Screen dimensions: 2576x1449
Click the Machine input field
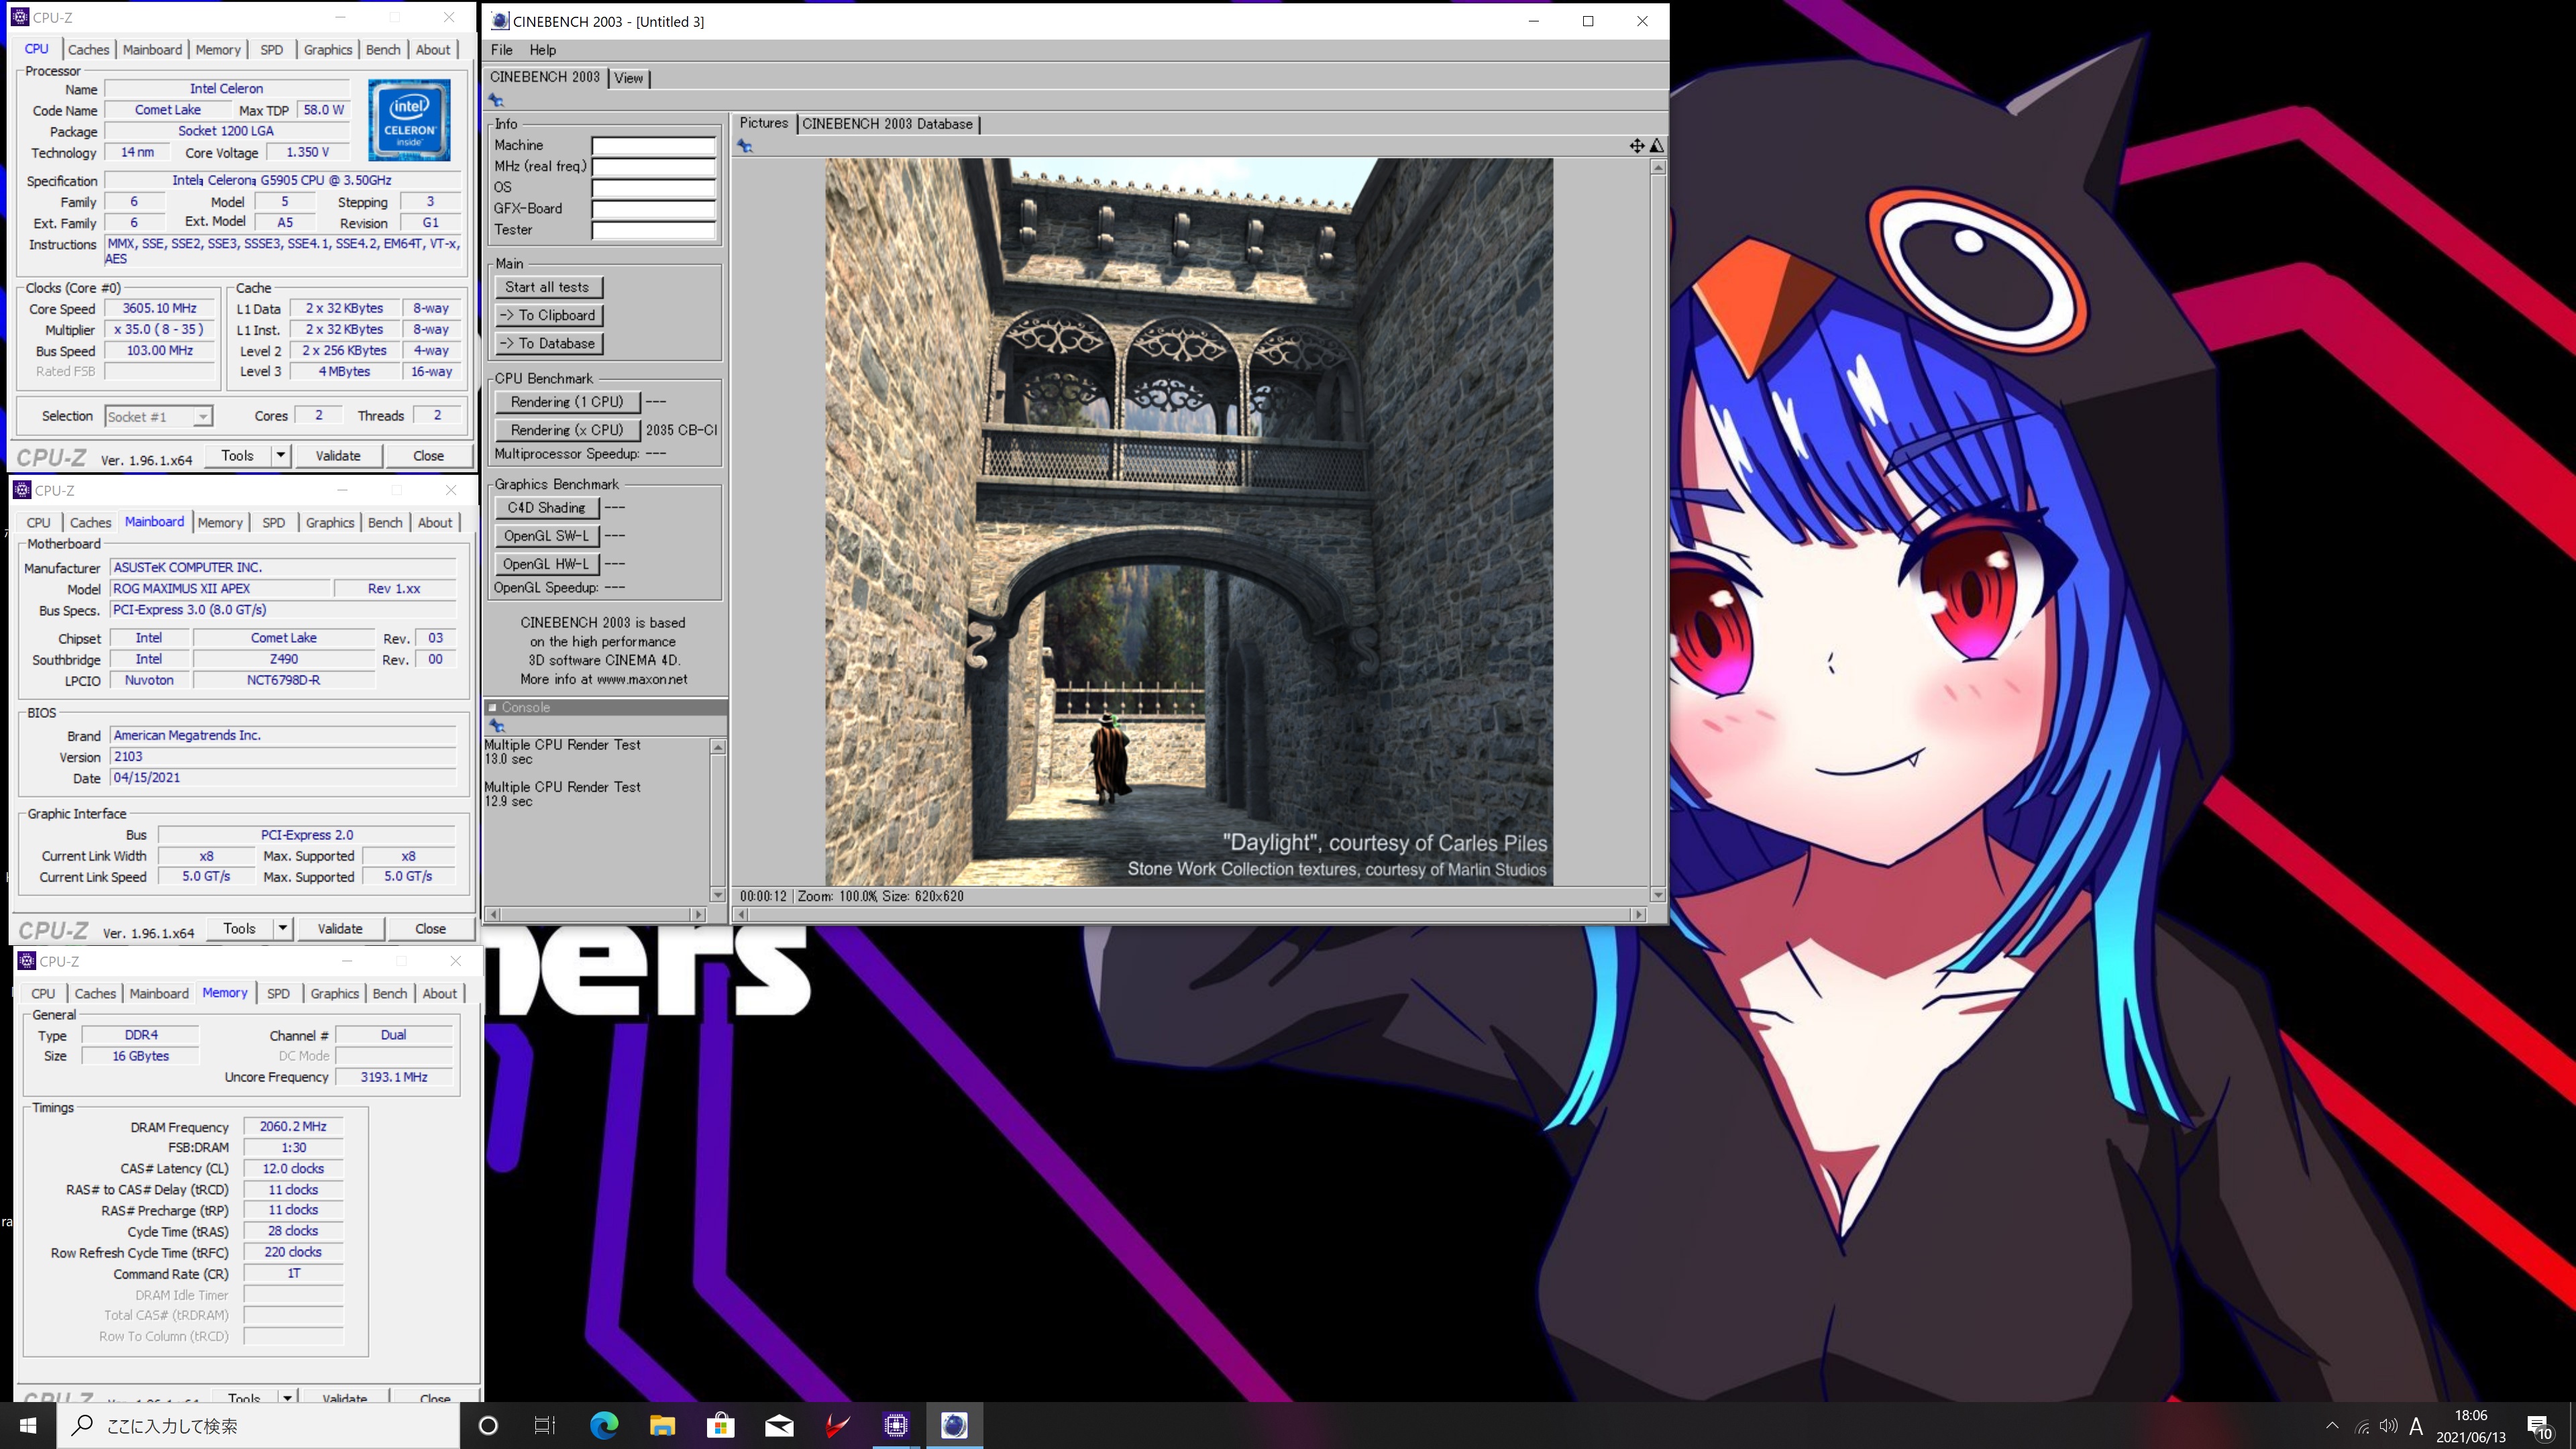click(x=654, y=146)
